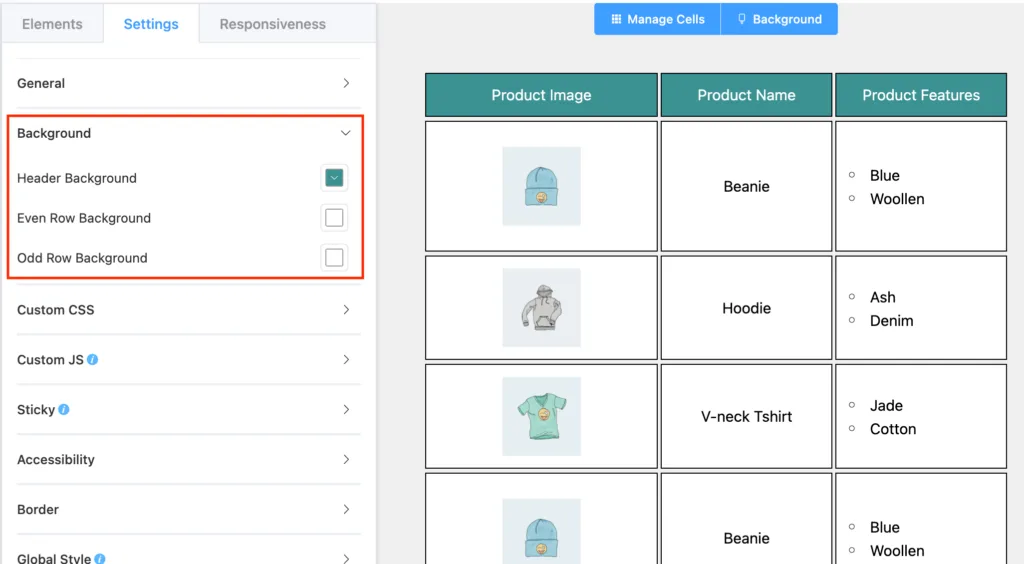Viewport: 1024px width, 564px height.
Task: Select the green V-neck Tshirt image
Action: point(541,416)
